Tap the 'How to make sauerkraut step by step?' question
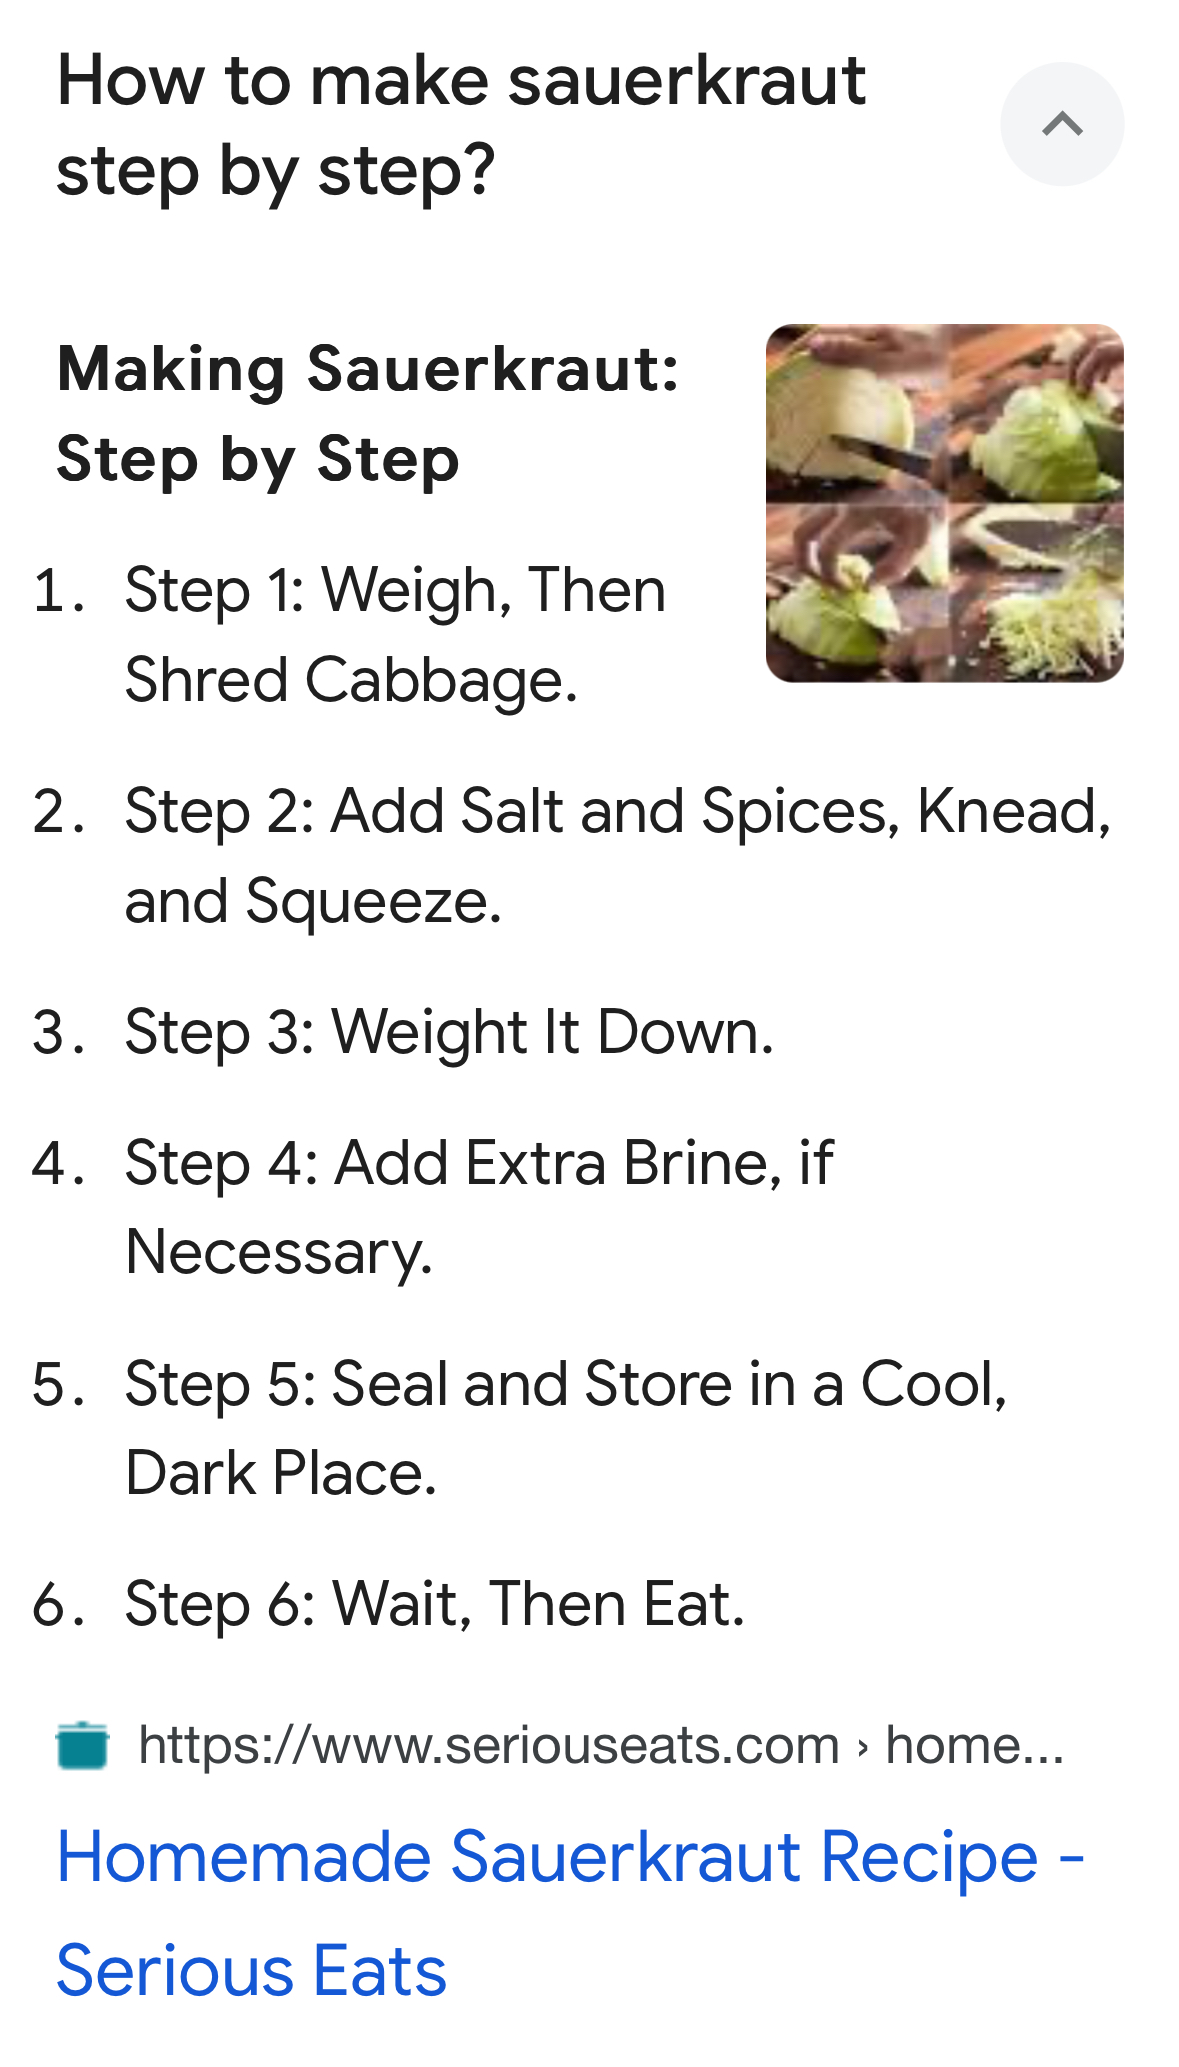This screenshot has height=2067, width=1179. [x=461, y=125]
